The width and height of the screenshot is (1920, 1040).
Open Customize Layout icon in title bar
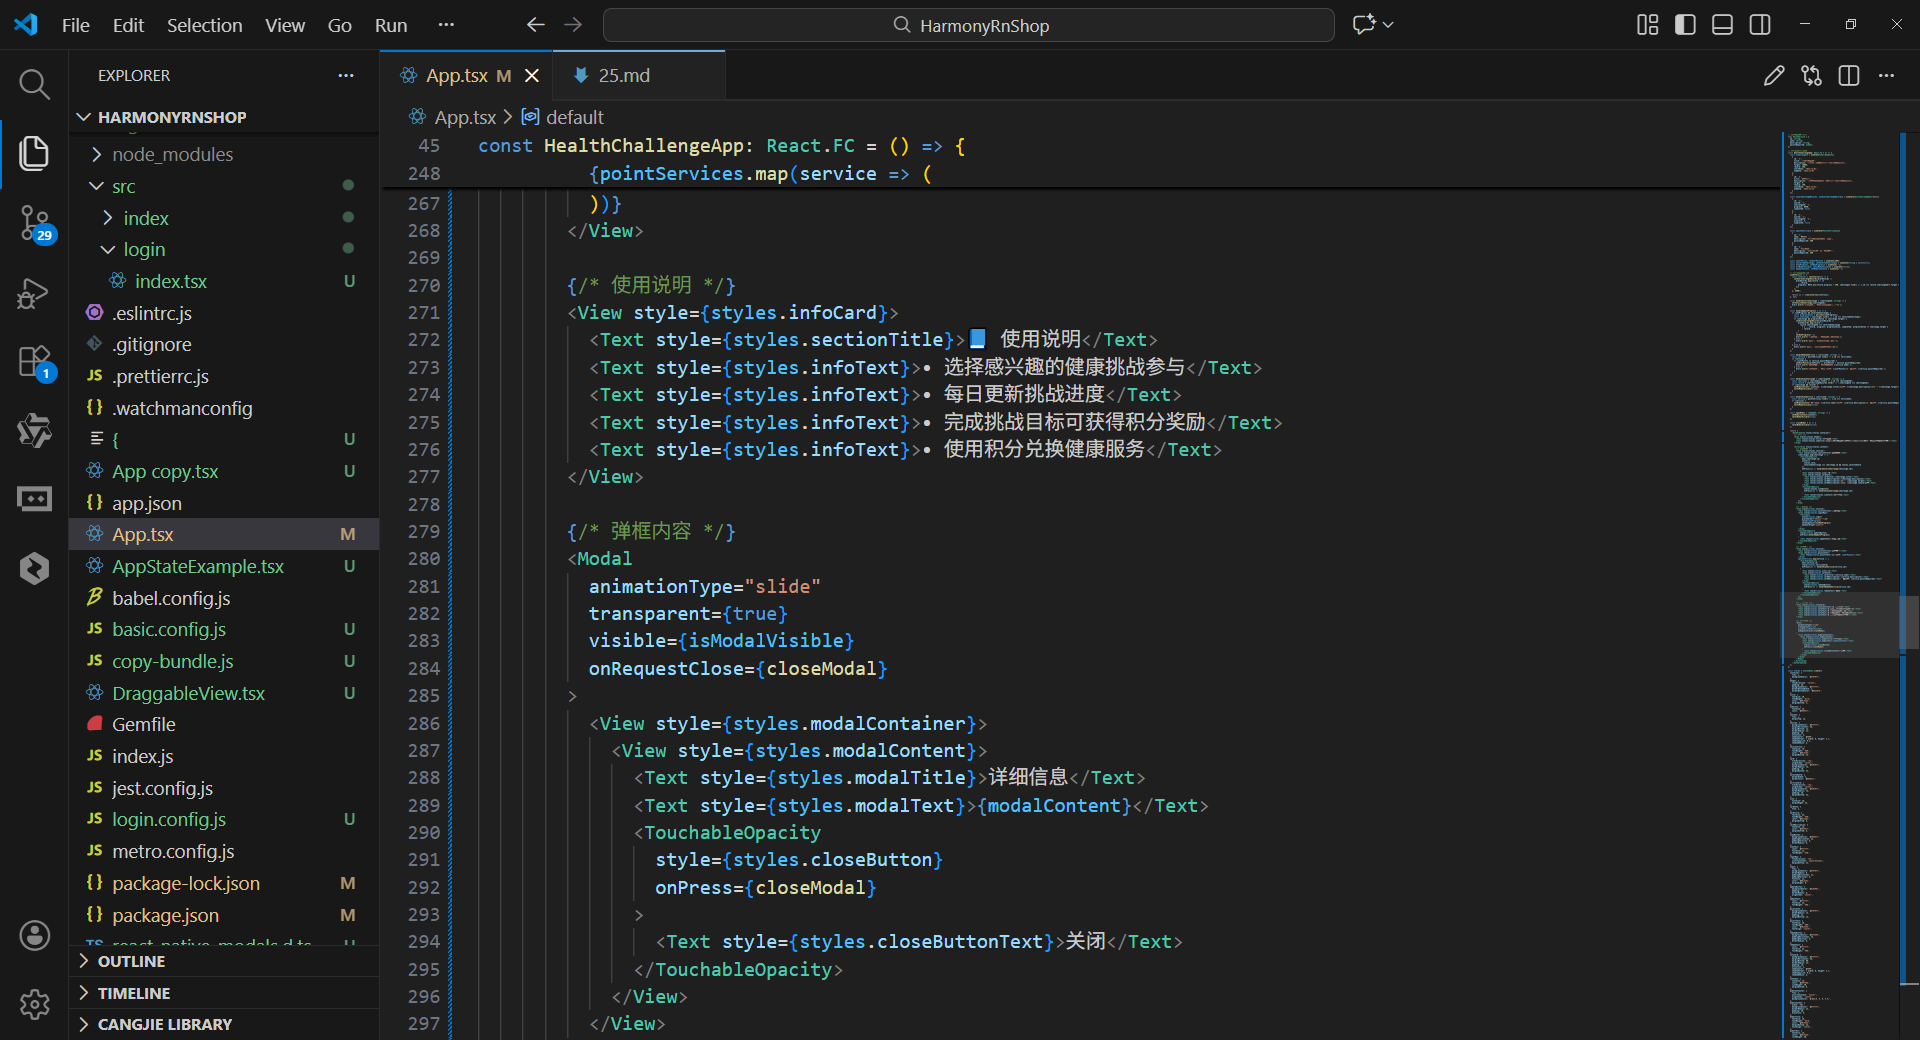tap(1648, 25)
